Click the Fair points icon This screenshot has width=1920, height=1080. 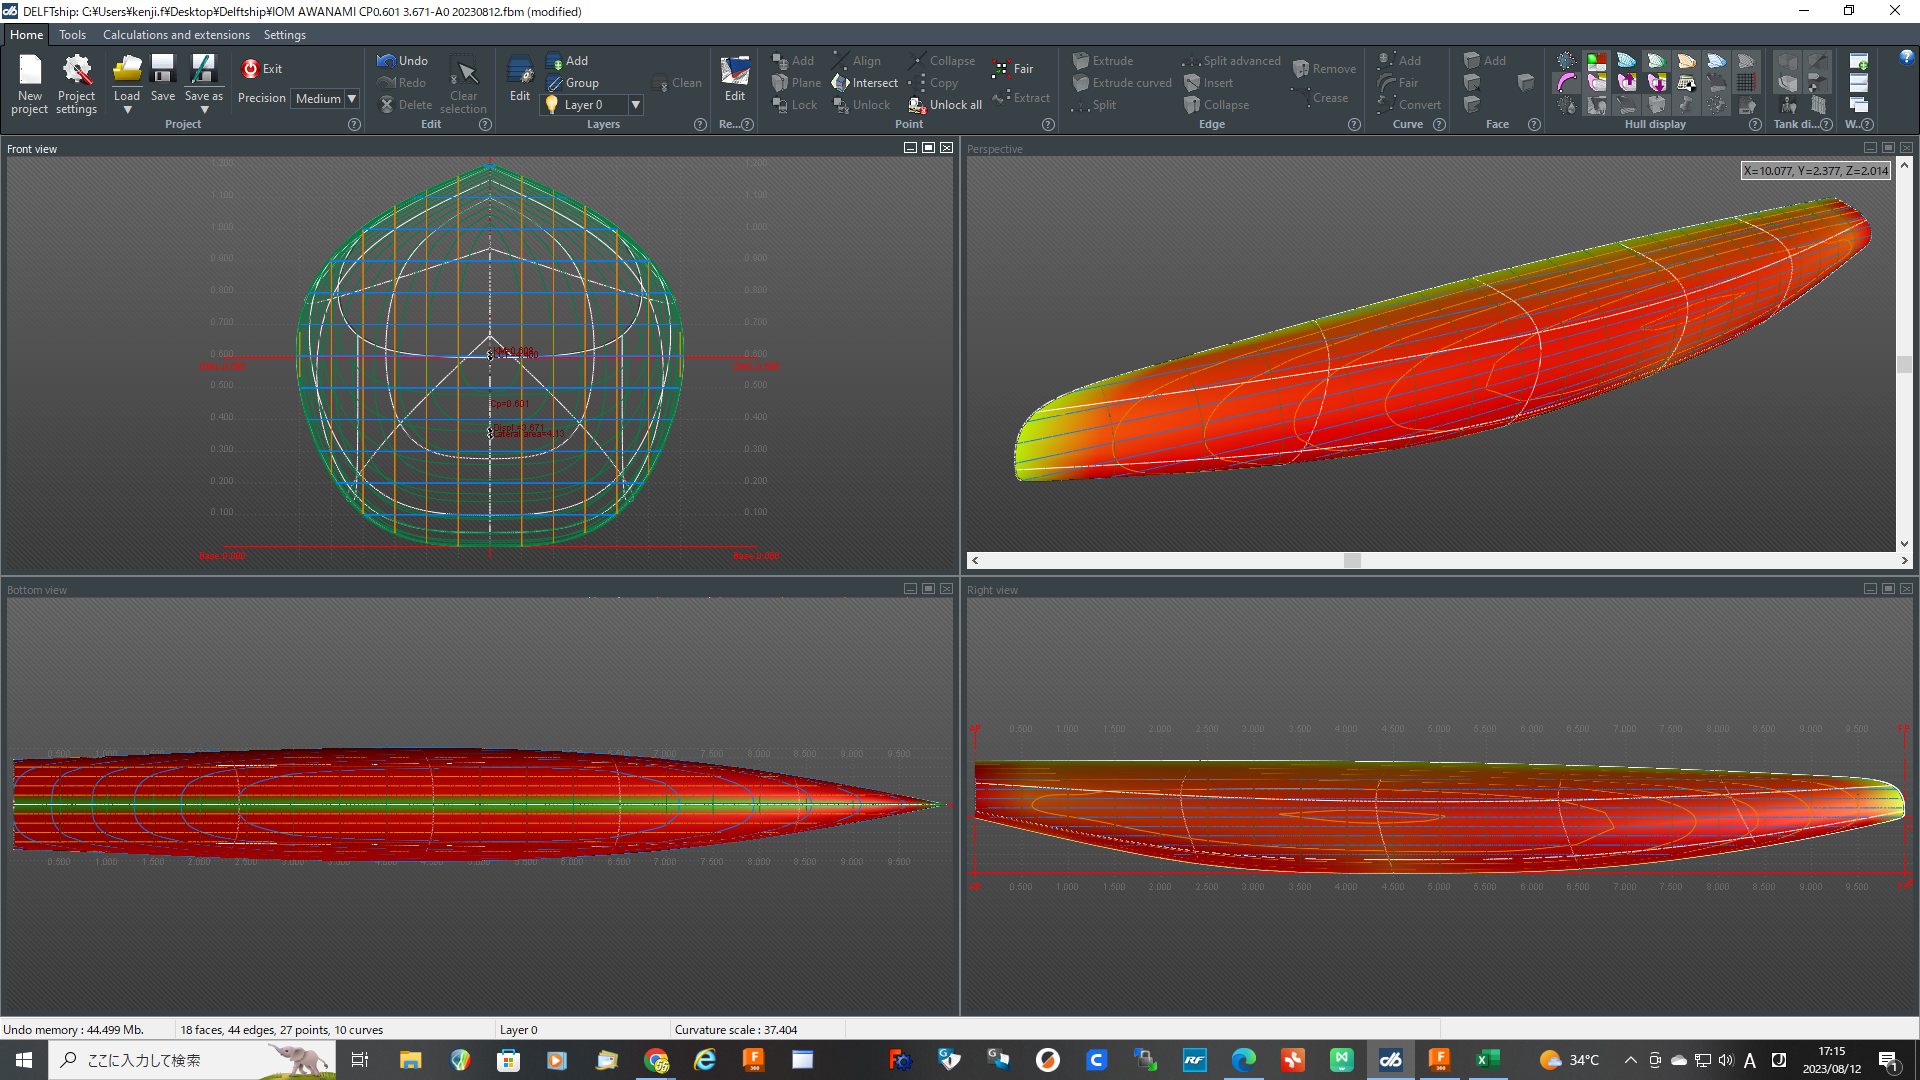(1001, 69)
